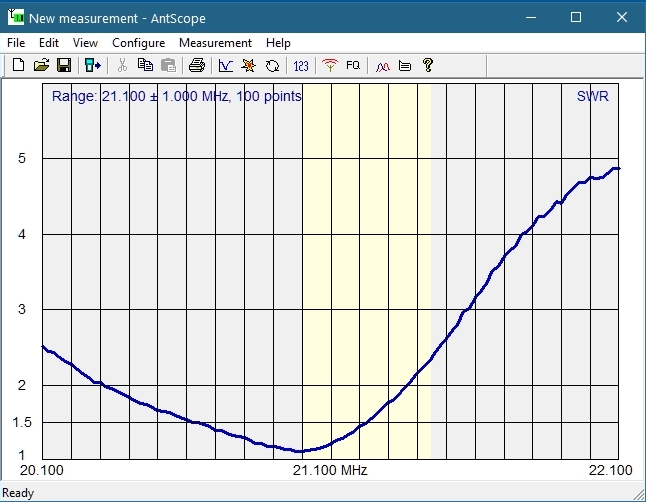This screenshot has width=646, height=502.
Task: Click the 123 numeric data icon
Action: [x=301, y=66]
